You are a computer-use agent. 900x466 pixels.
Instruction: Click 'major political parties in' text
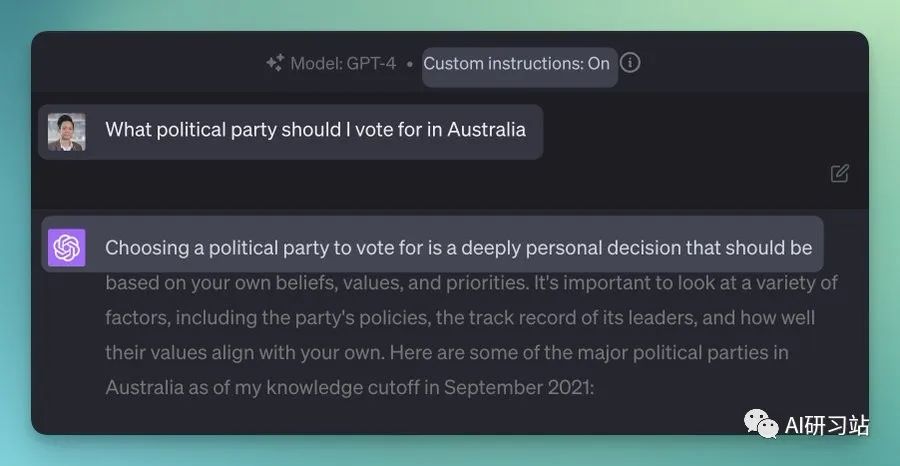pyautogui.click(x=683, y=352)
